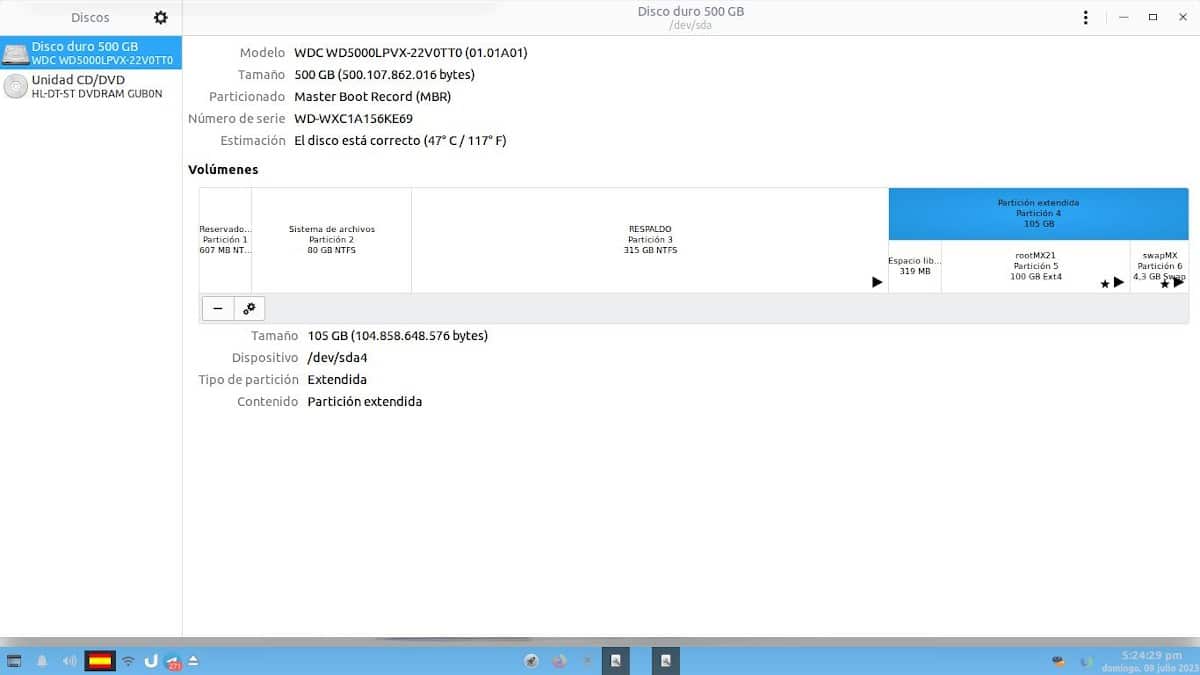Click the /dev/sda subtitle in title bar

[x=691, y=25]
